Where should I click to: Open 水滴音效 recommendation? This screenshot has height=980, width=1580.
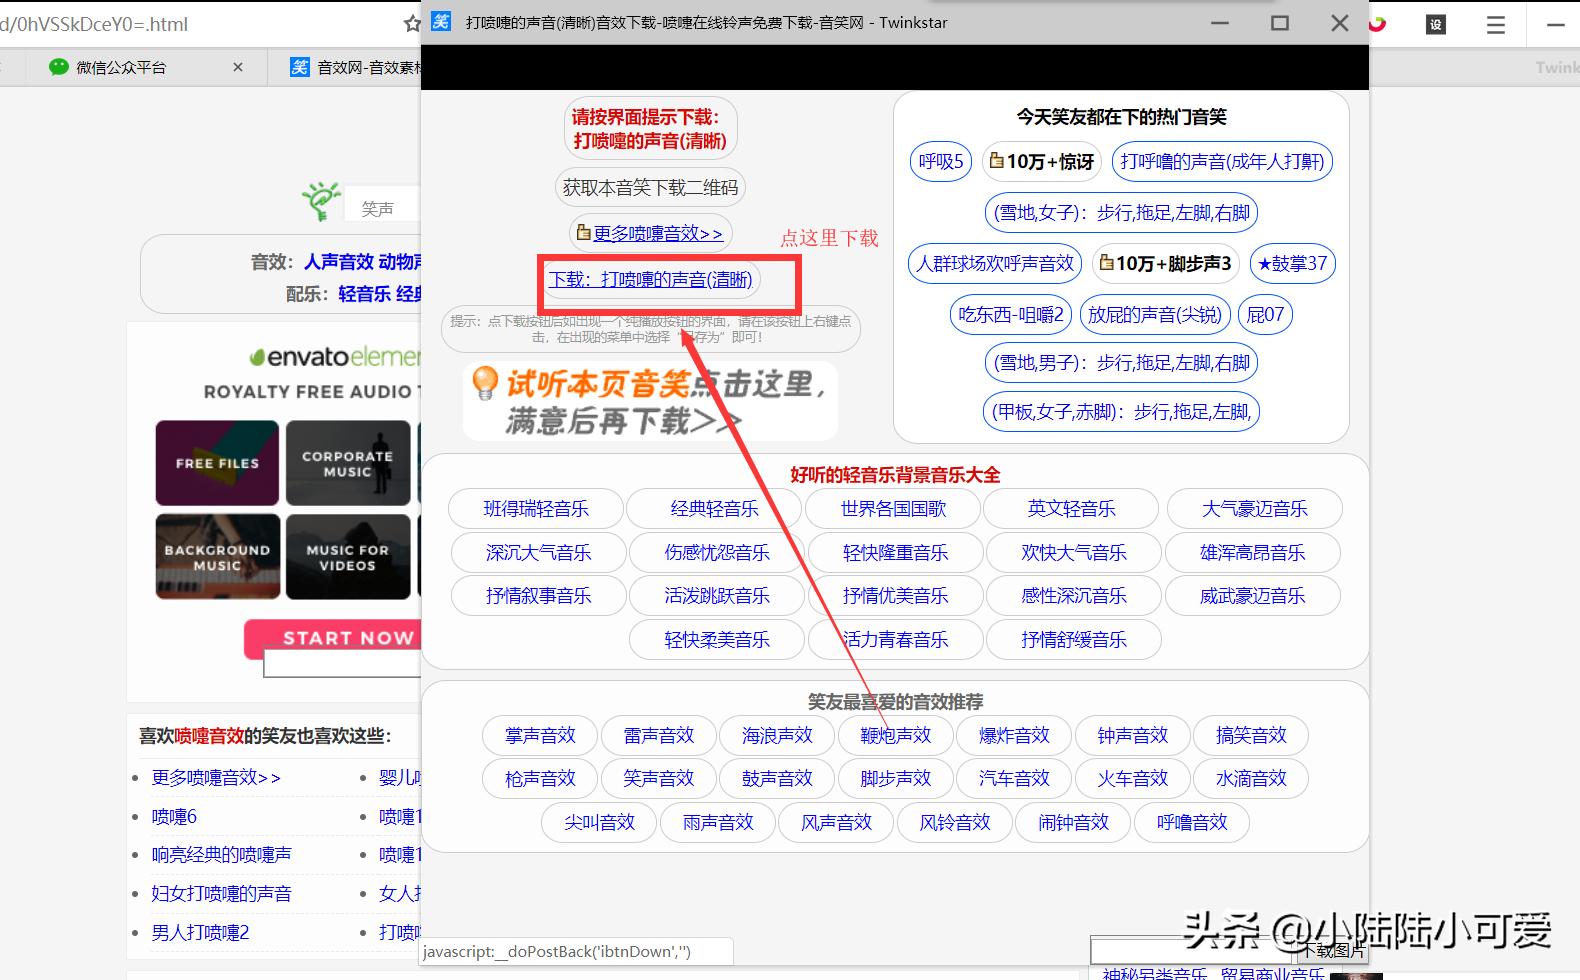(1251, 779)
